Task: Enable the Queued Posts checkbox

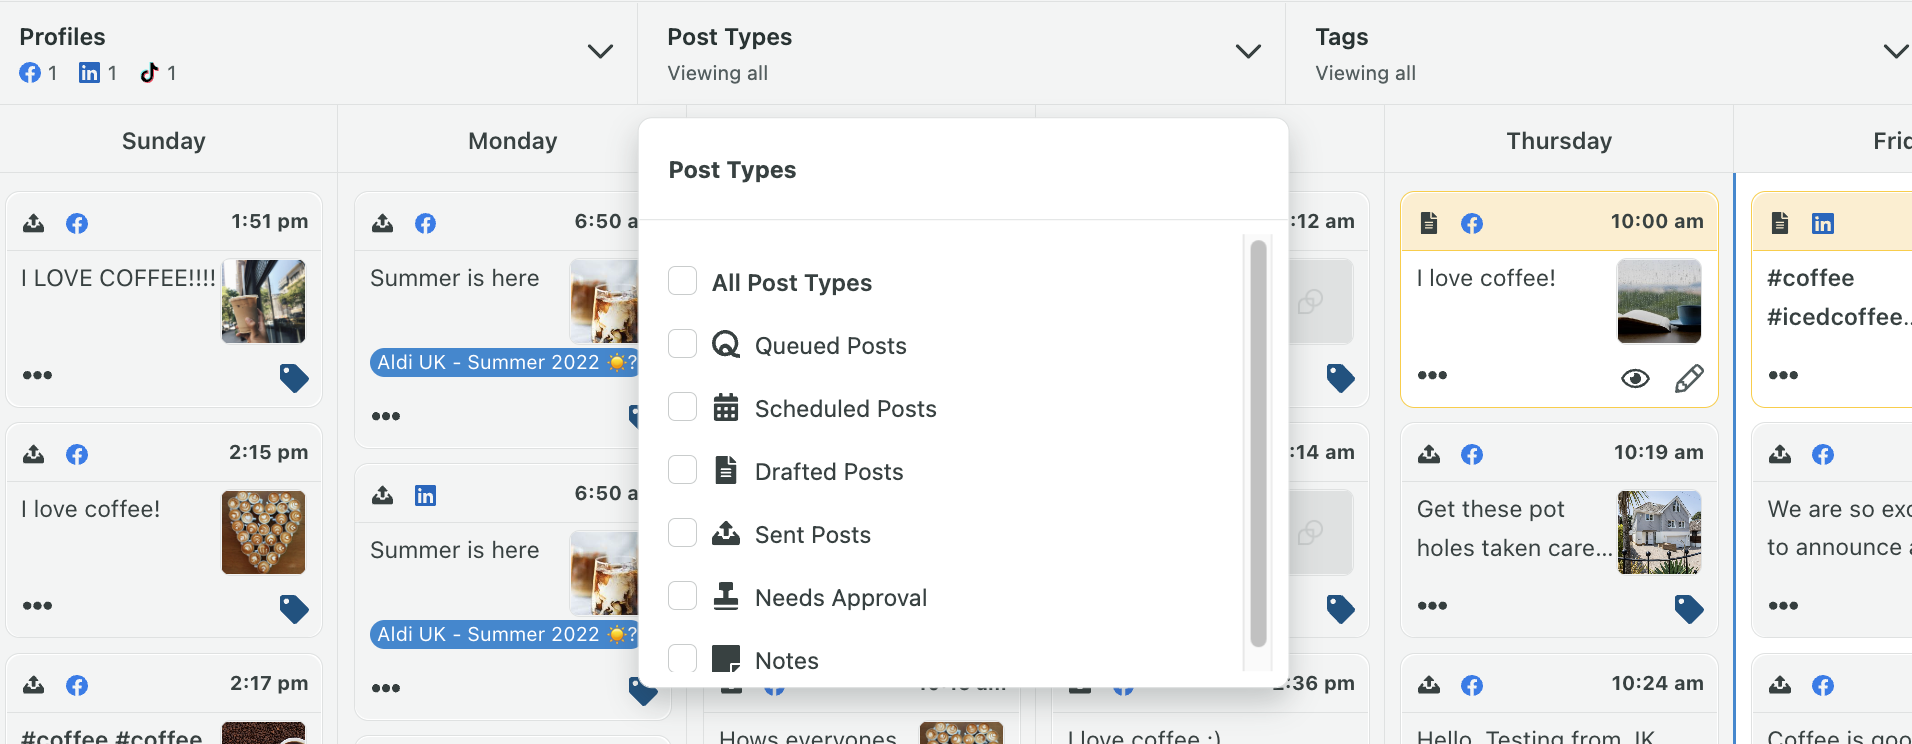Action: tap(682, 344)
